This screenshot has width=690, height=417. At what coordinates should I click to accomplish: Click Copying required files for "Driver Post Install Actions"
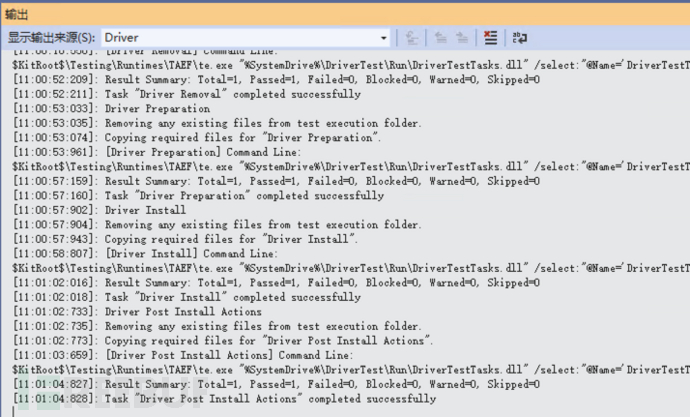pyautogui.click(x=223, y=341)
